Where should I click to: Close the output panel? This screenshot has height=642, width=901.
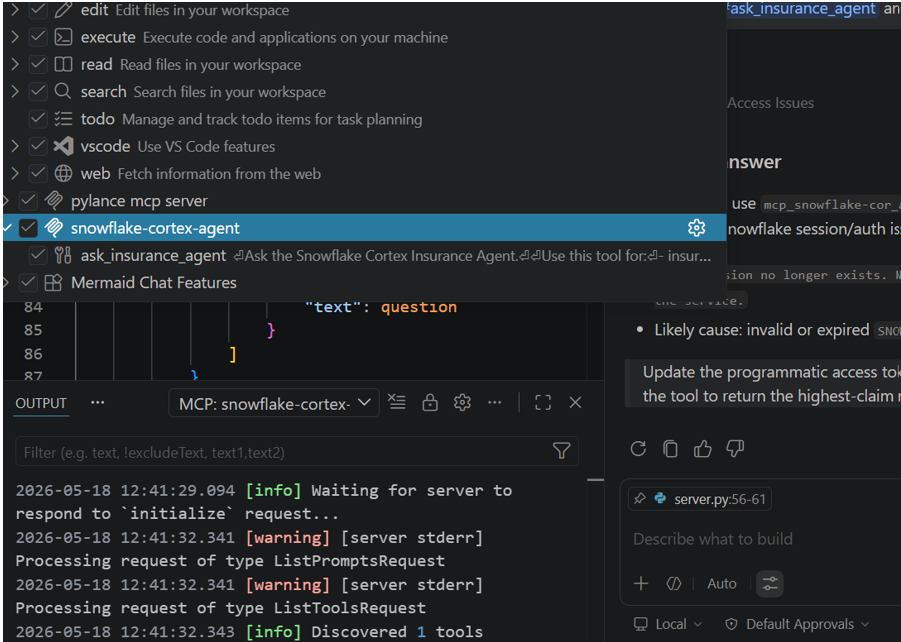pos(575,403)
